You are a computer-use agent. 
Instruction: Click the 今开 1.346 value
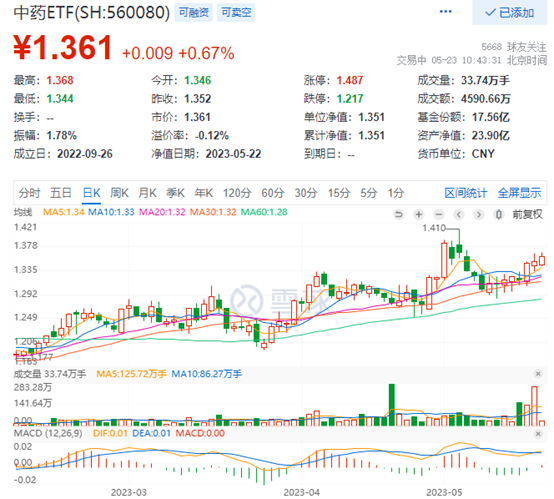click(x=198, y=81)
